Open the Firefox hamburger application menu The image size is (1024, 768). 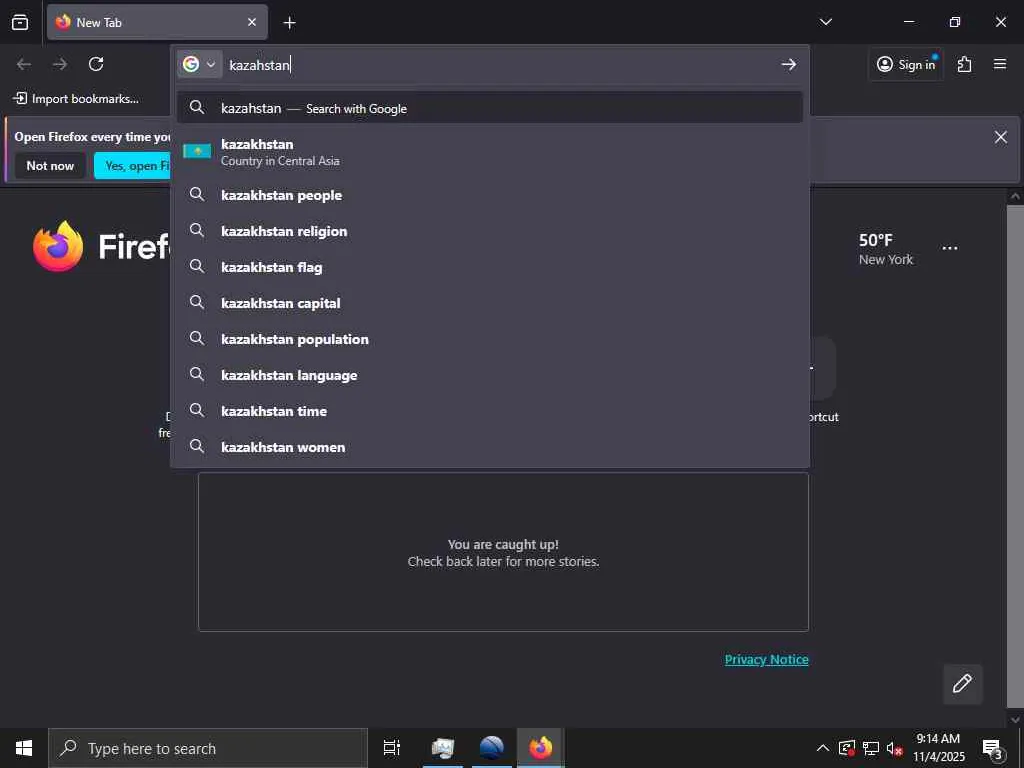click(x=1000, y=64)
